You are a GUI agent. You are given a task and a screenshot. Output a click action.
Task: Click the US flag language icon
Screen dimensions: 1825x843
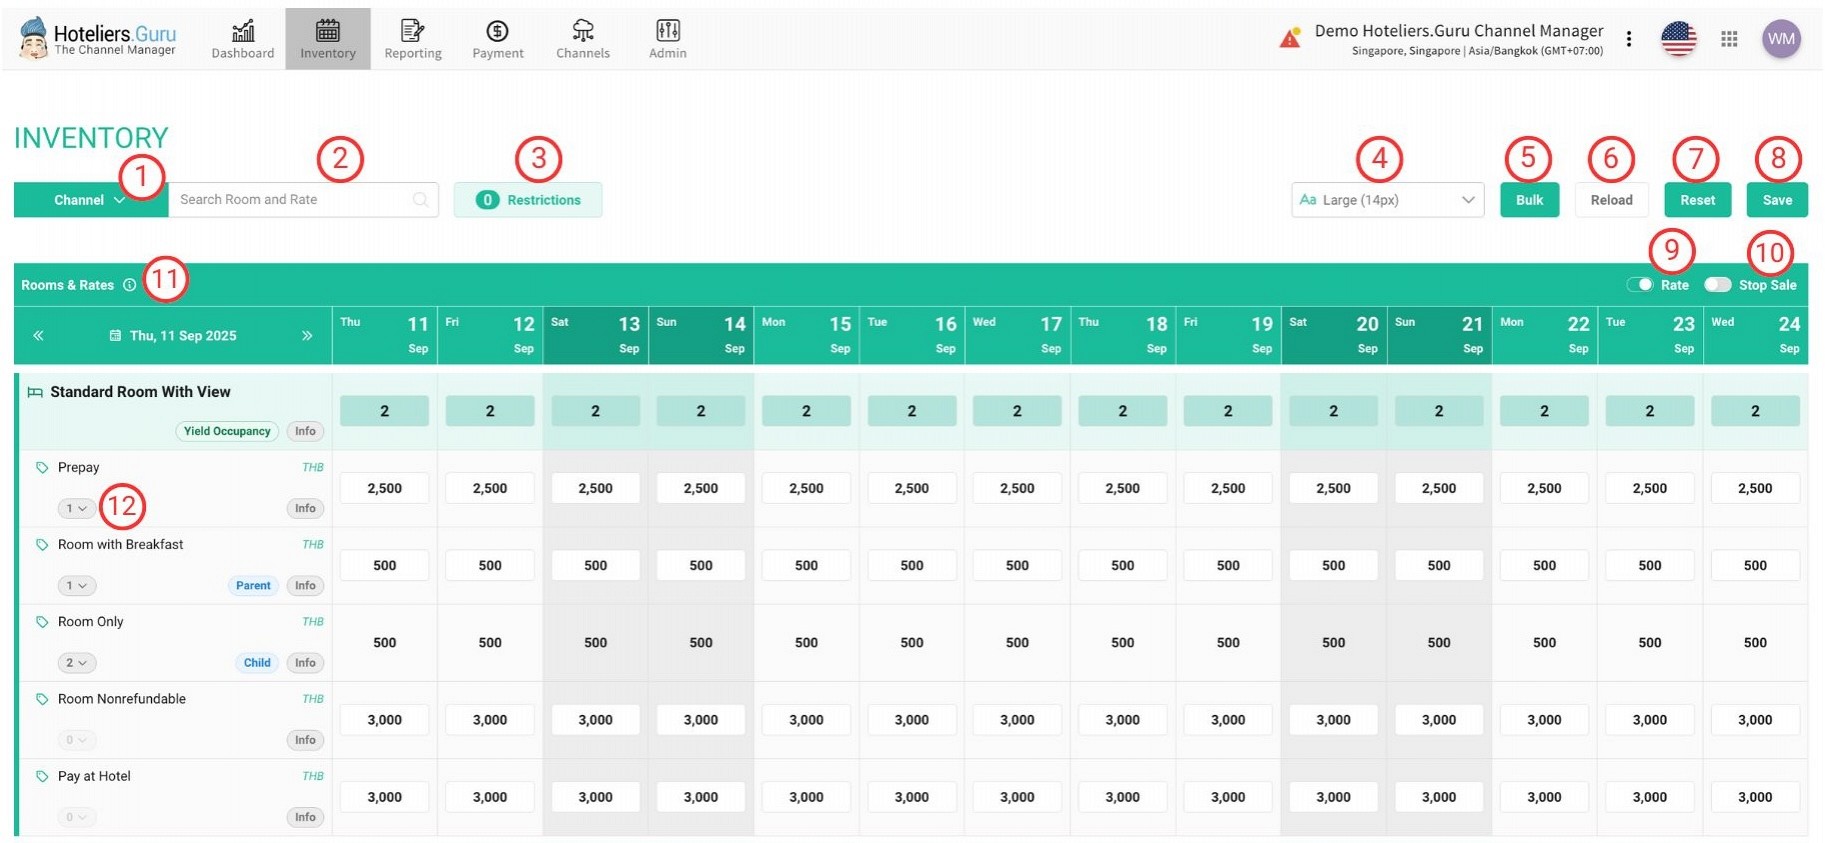click(x=1678, y=39)
